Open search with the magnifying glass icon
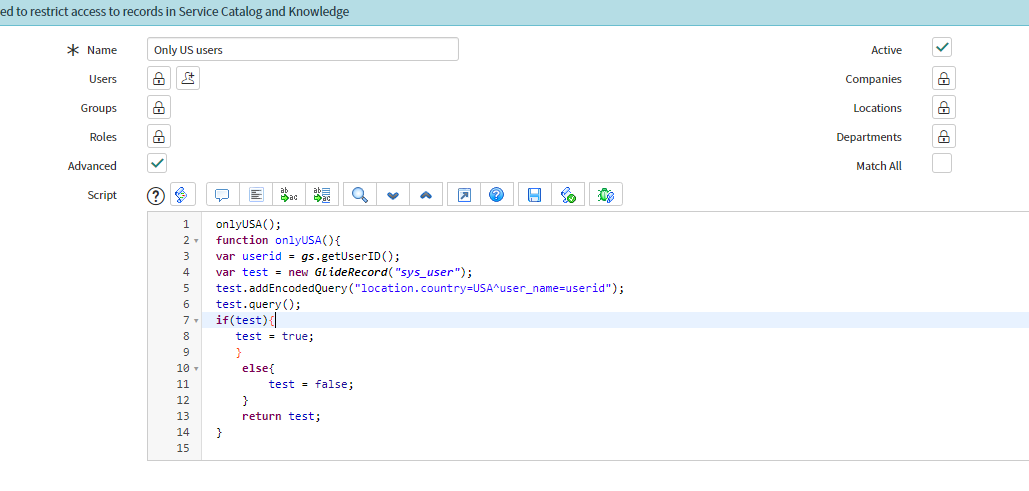1029x491 pixels. tap(360, 195)
